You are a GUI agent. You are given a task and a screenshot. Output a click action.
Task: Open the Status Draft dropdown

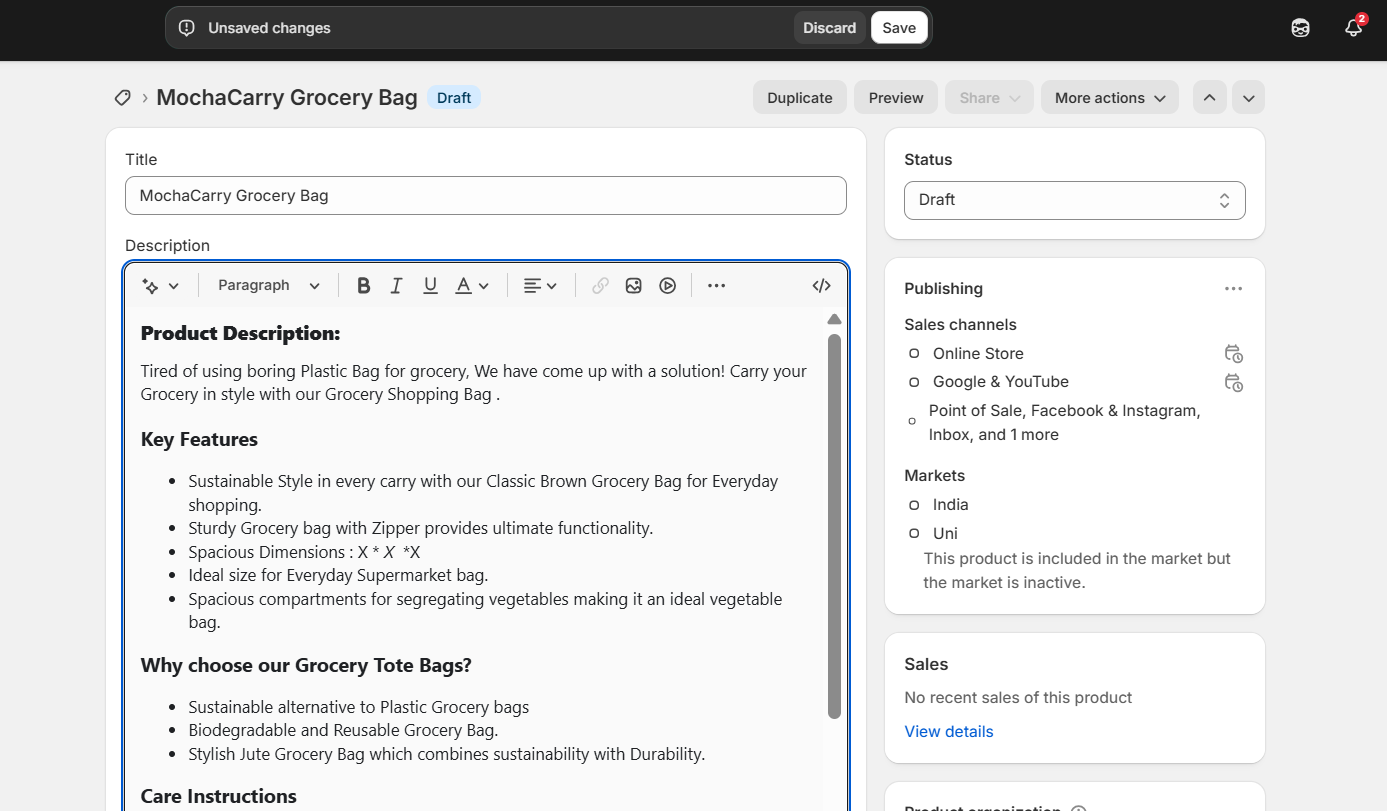[x=1075, y=200]
